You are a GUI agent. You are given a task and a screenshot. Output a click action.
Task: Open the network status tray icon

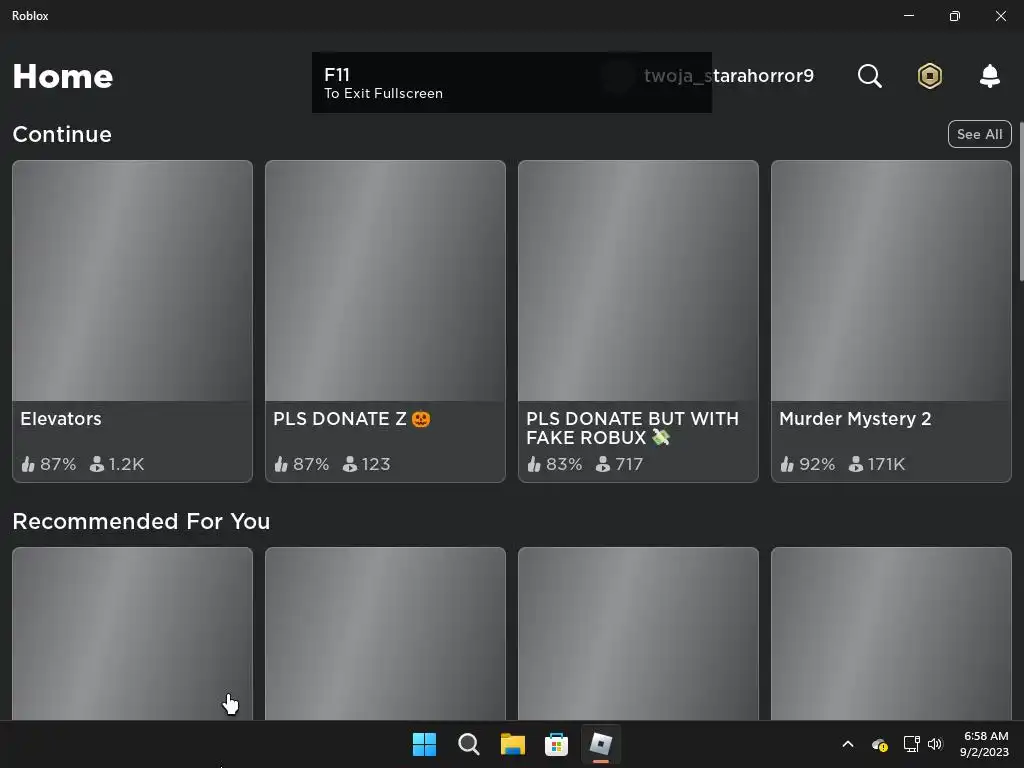click(x=911, y=744)
